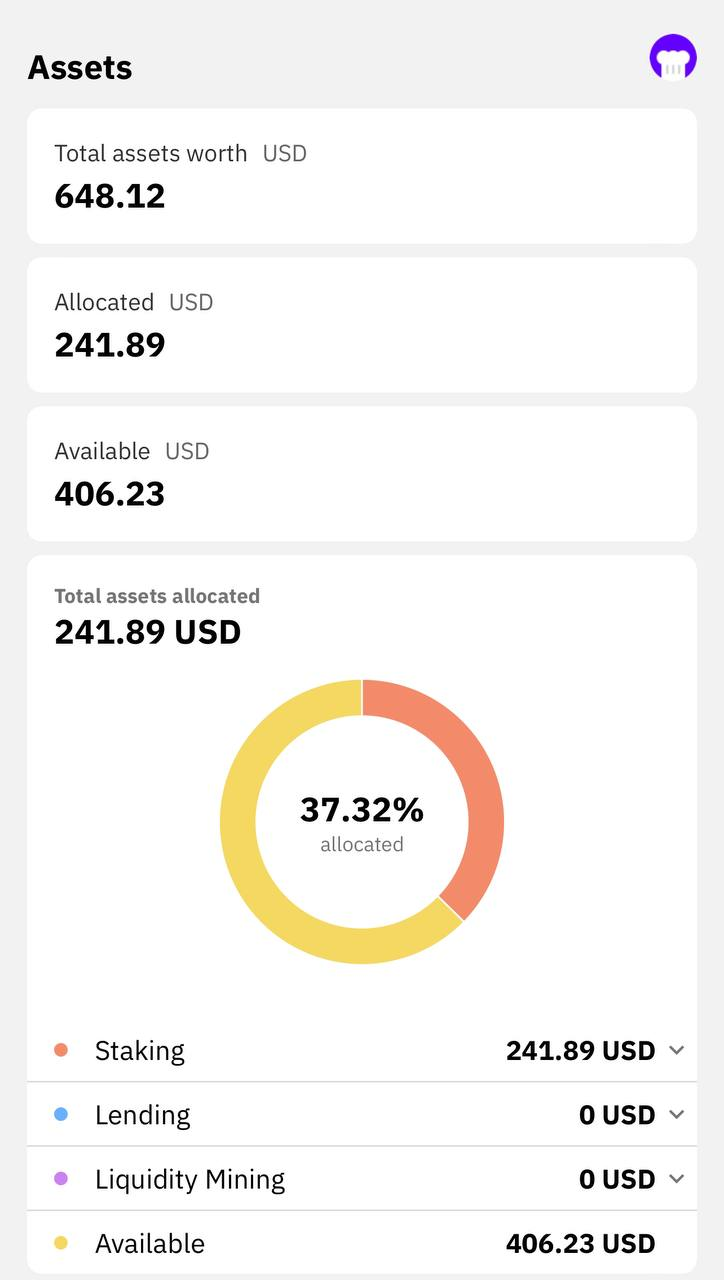Click the Staking row label

pos(140,1051)
